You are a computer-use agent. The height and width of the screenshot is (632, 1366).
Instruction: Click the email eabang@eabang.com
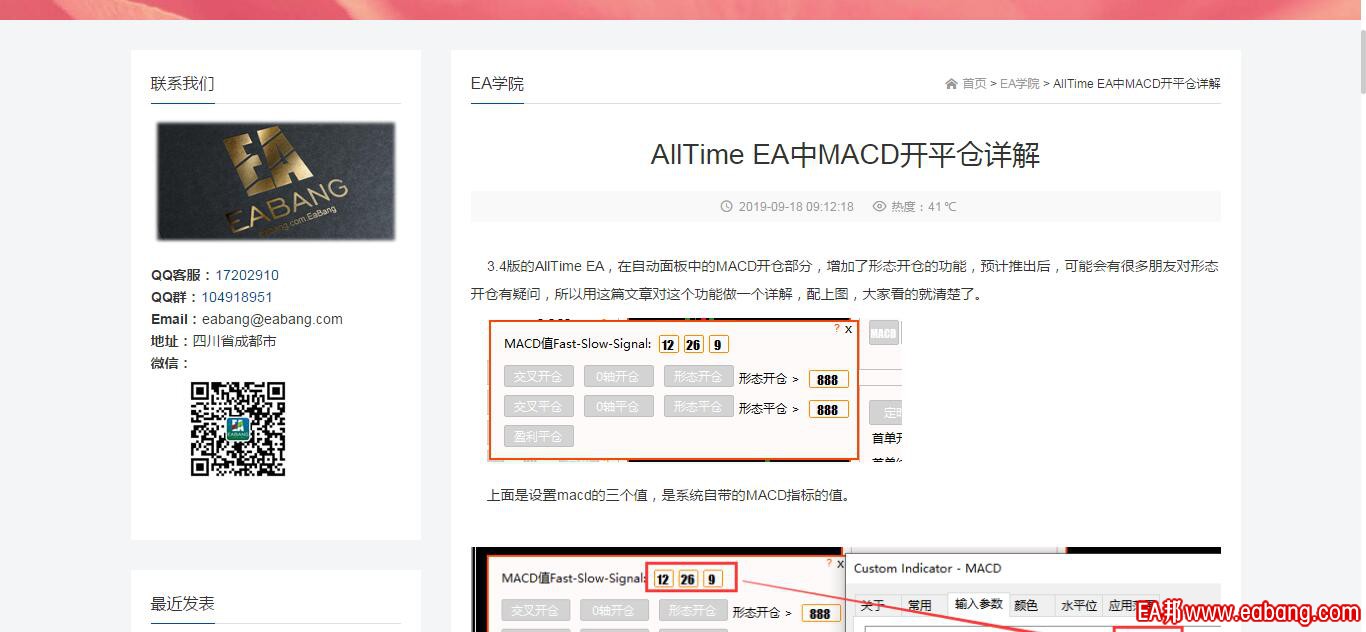[272, 319]
